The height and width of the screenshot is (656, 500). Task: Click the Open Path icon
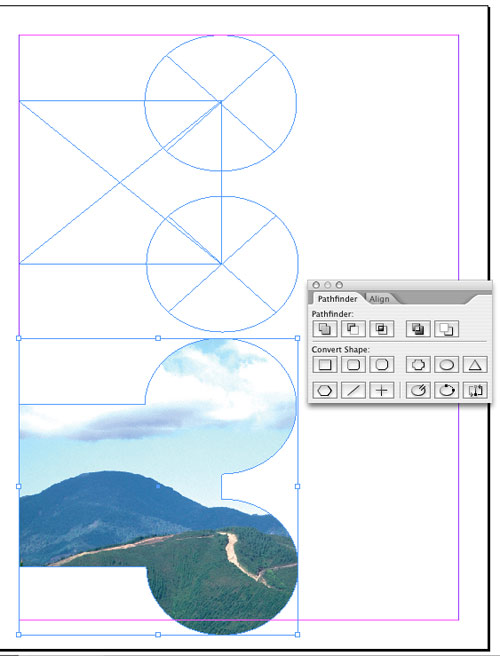click(x=418, y=390)
